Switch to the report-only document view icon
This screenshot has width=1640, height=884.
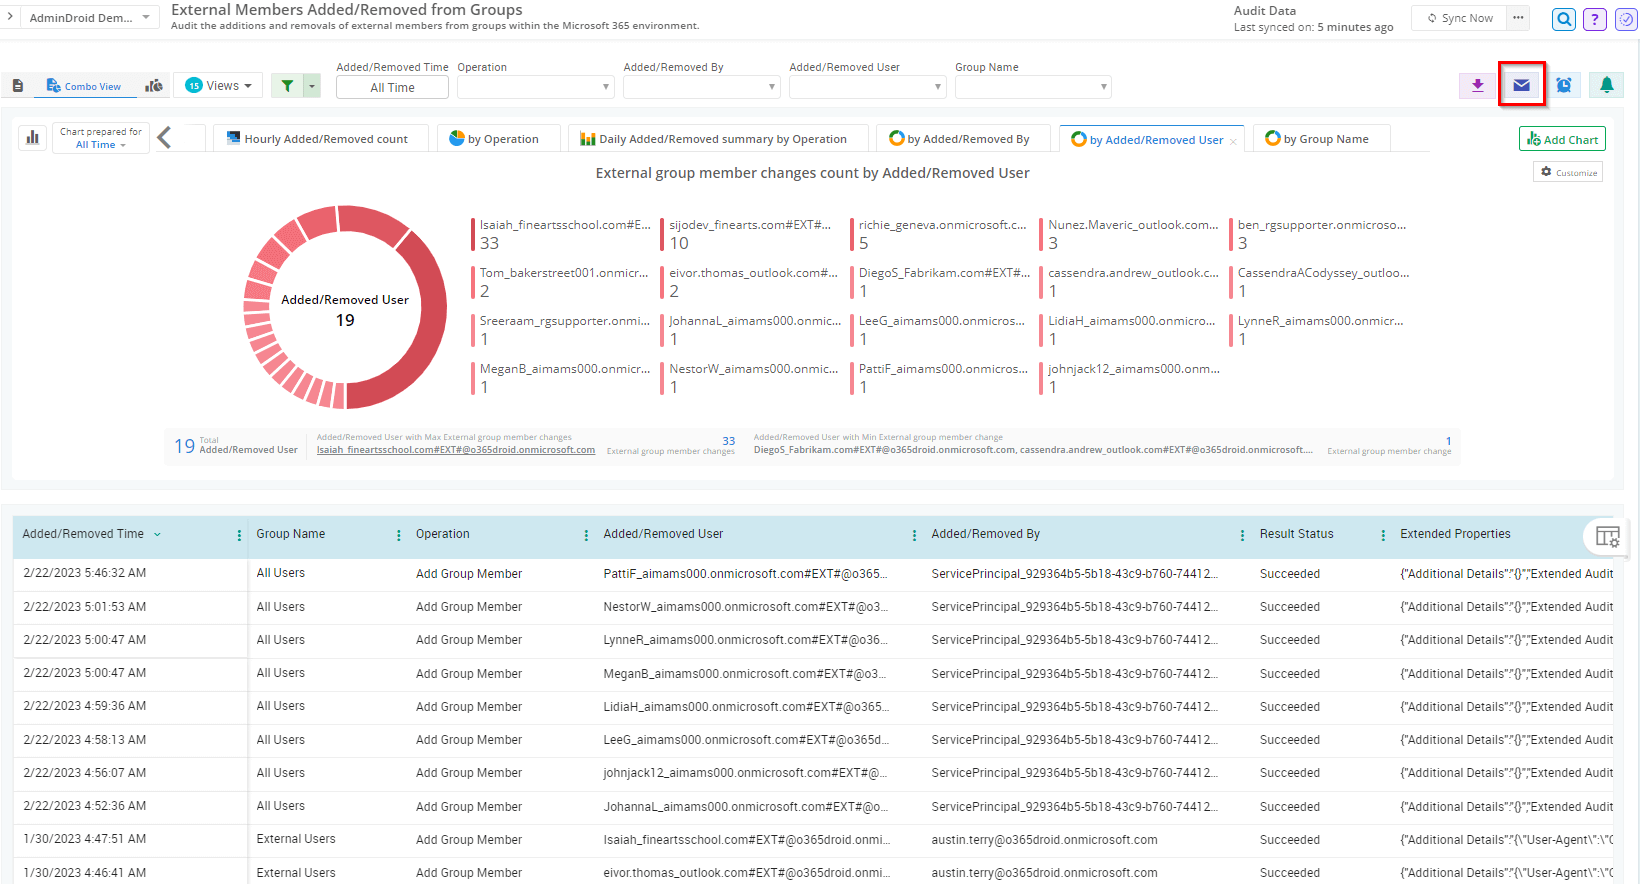click(18, 86)
